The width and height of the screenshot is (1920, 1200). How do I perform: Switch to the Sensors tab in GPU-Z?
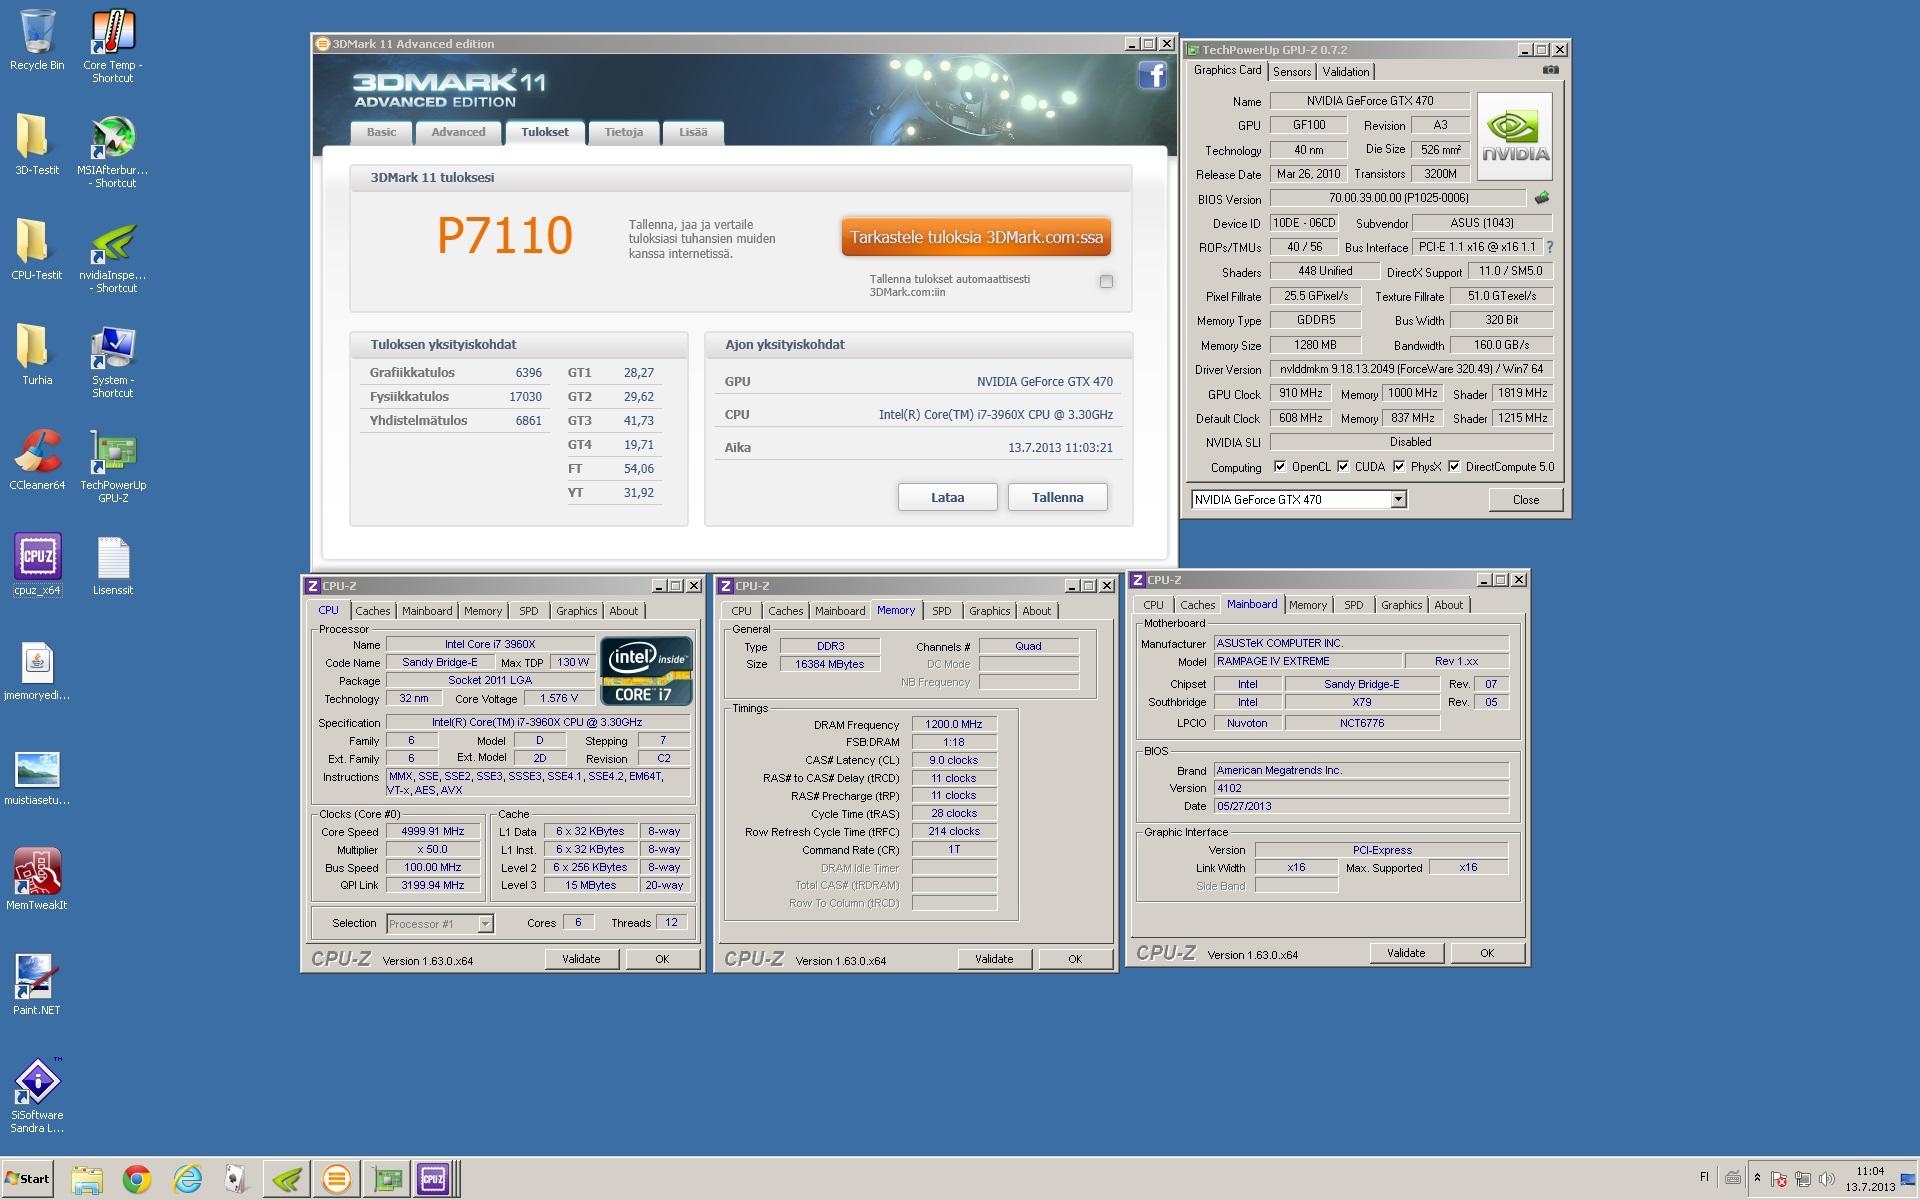[1292, 71]
